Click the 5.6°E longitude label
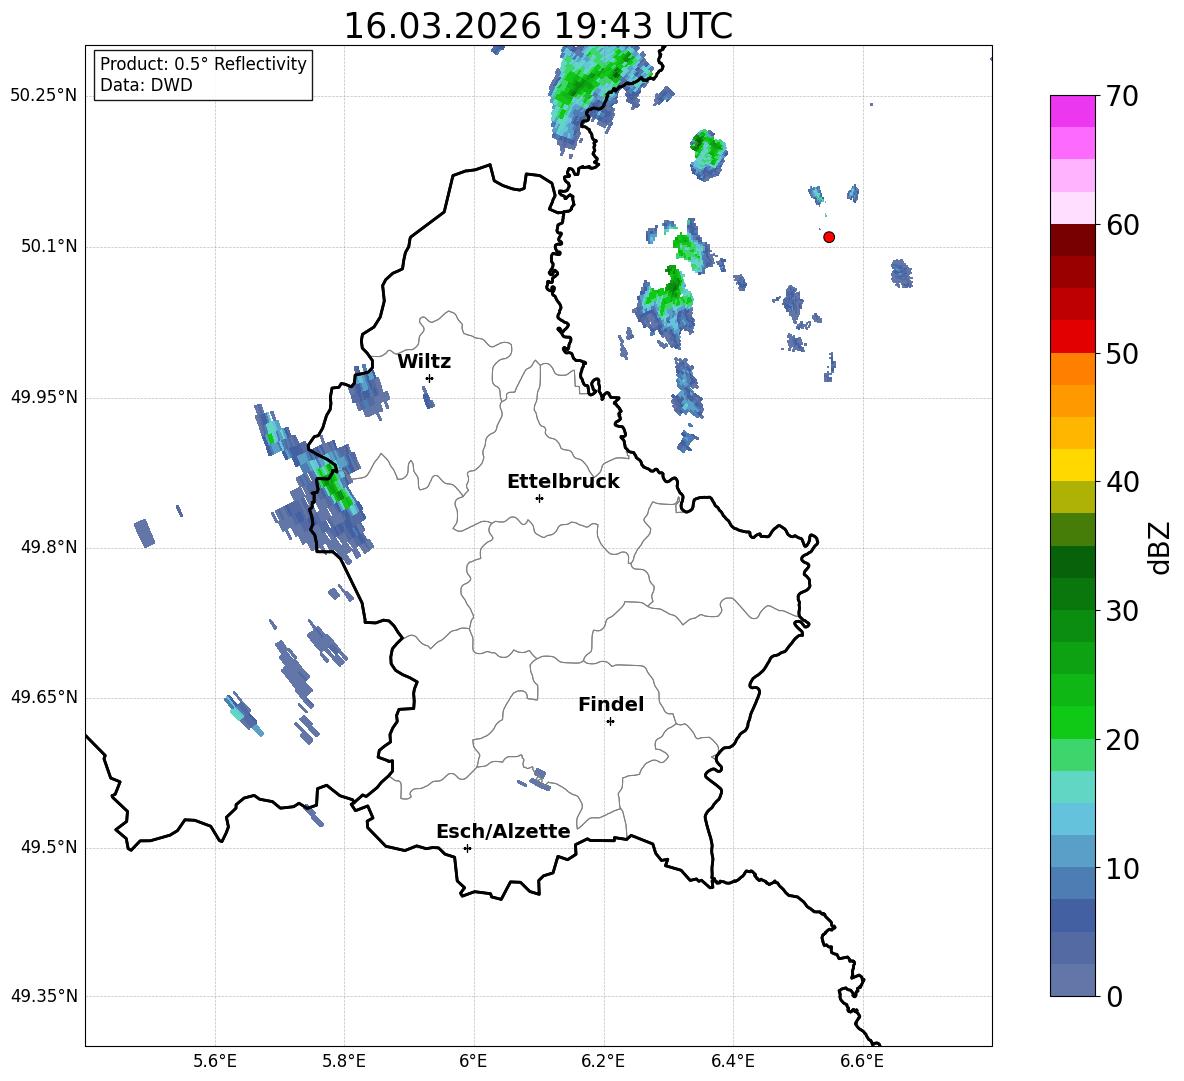Screen dimensions: 1184x1081 tap(215, 1061)
